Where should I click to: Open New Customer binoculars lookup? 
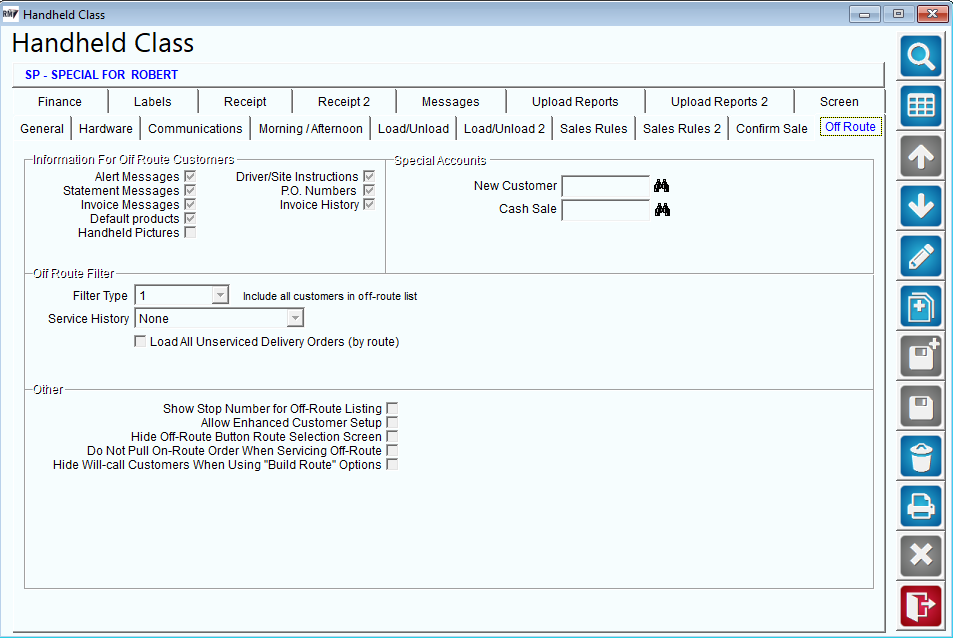(661, 186)
